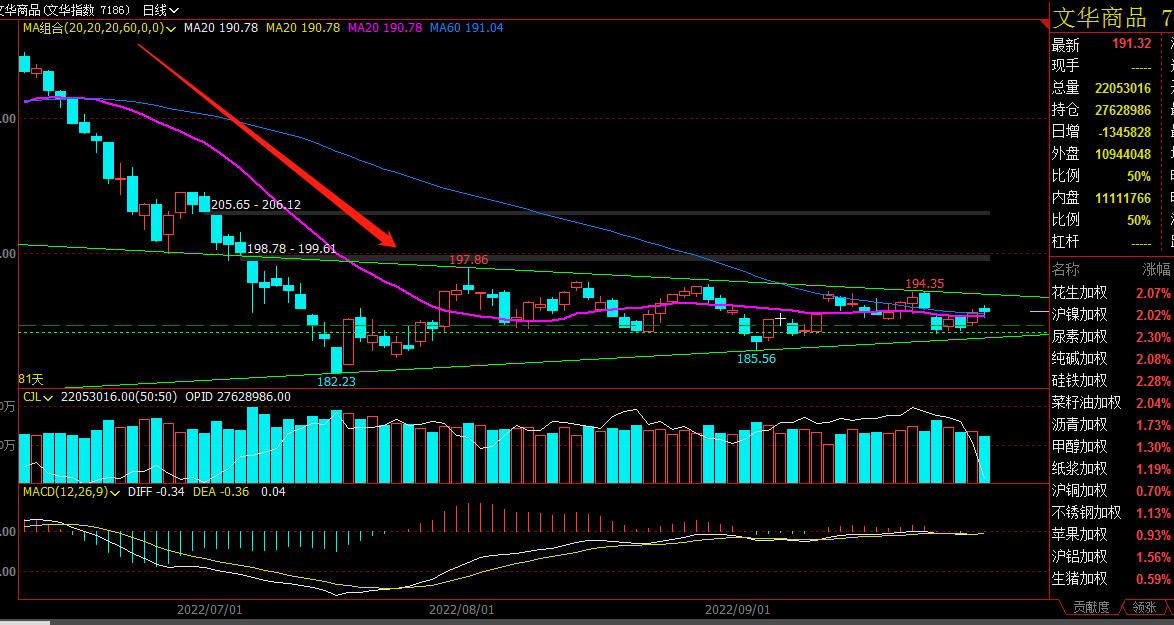The image size is (1174, 625).
Task: Click the 现手 label
Action: [1065, 66]
